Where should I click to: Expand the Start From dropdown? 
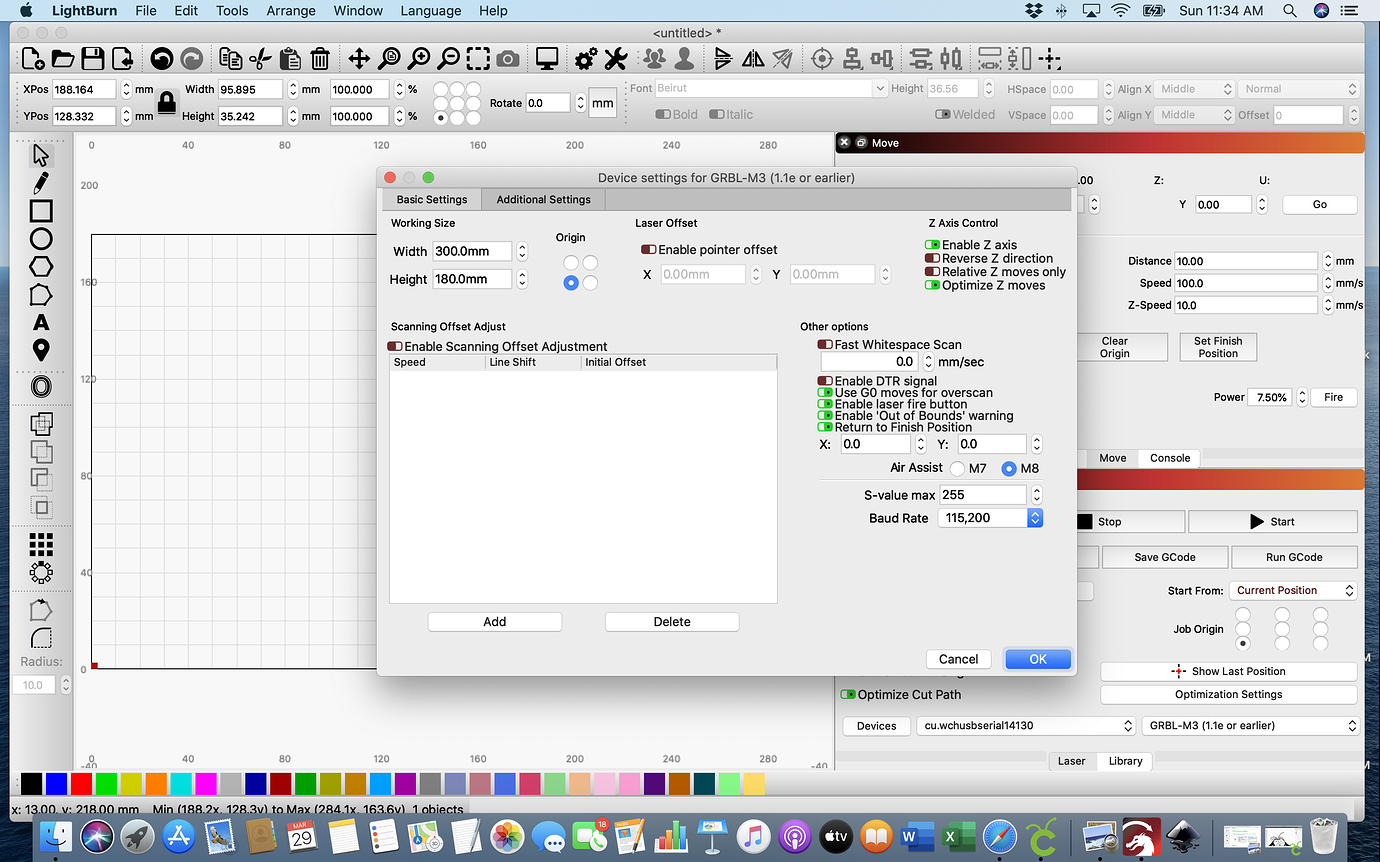click(1292, 591)
